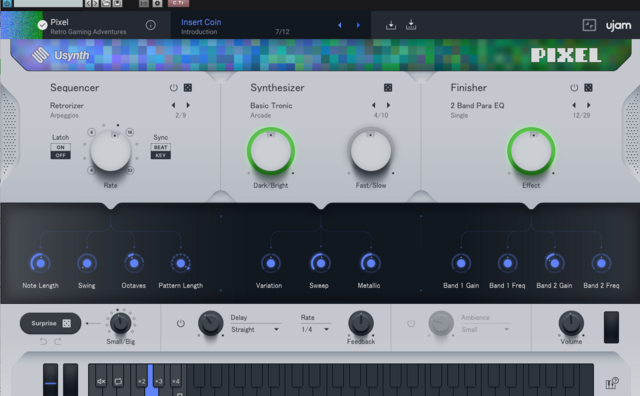
Task: Click the Volume knob
Action: (x=571, y=323)
